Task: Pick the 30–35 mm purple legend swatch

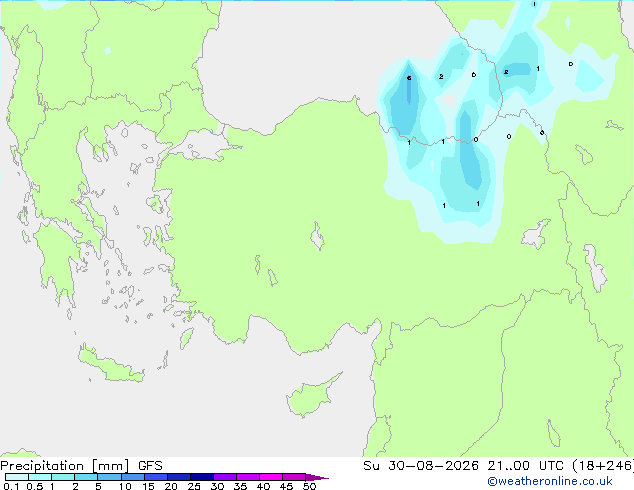Action: (224, 477)
